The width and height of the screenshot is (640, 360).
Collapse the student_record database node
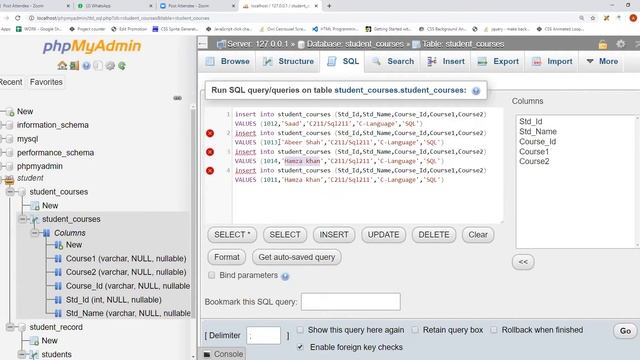point(10,327)
